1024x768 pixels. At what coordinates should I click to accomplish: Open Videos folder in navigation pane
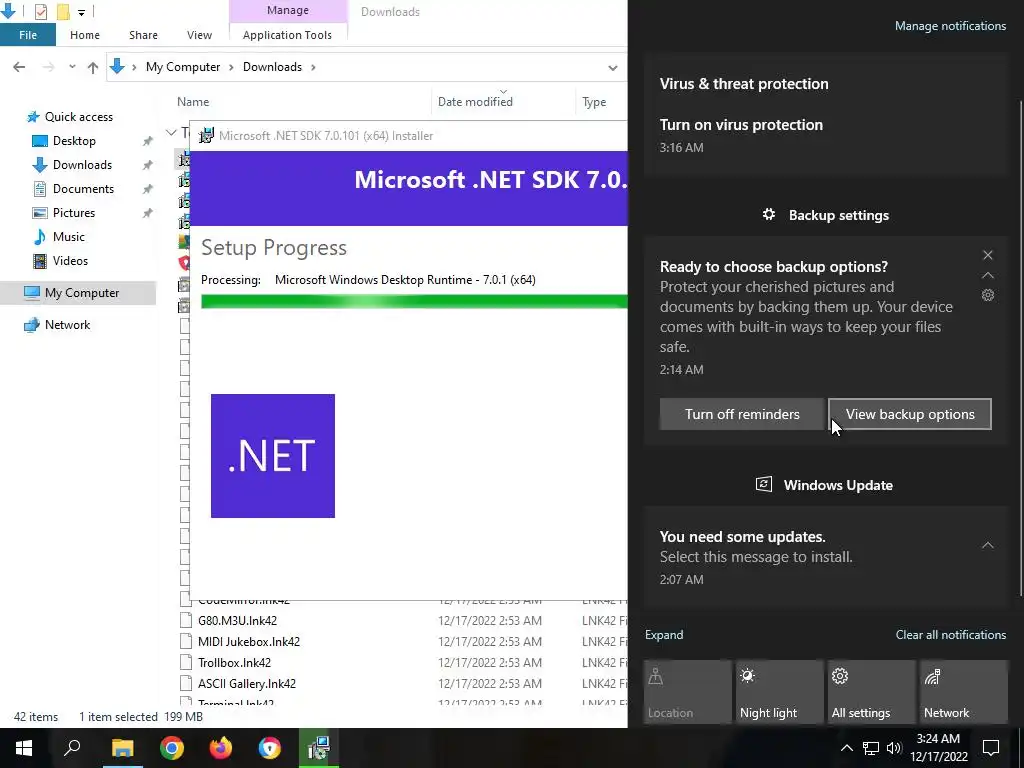(70, 261)
